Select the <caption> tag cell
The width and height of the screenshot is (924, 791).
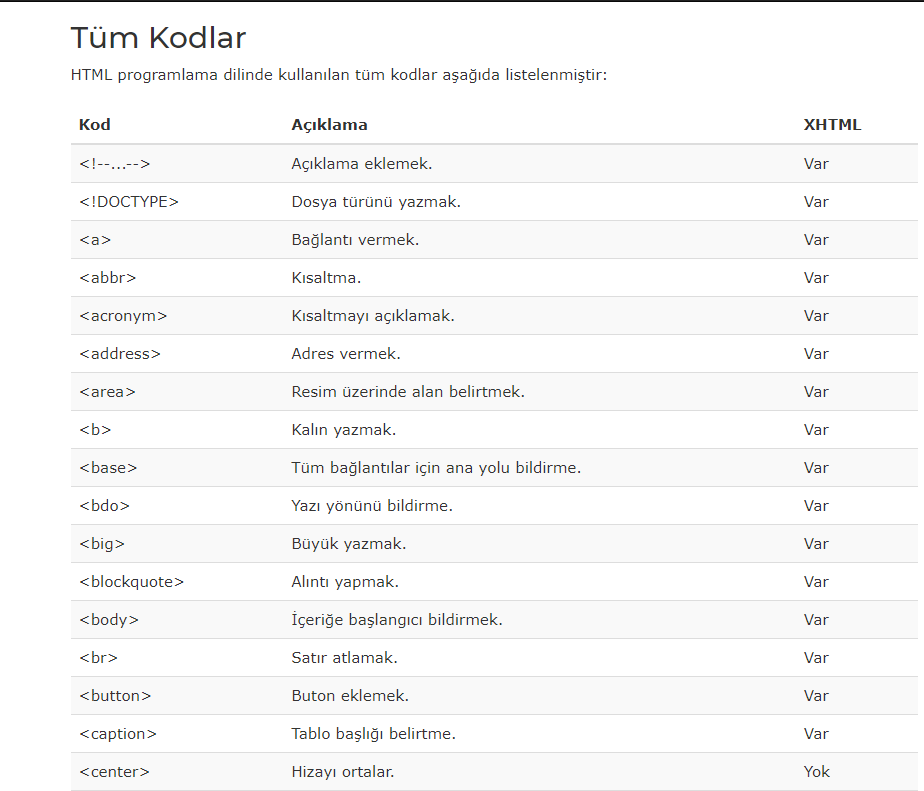pyautogui.click(x=118, y=734)
